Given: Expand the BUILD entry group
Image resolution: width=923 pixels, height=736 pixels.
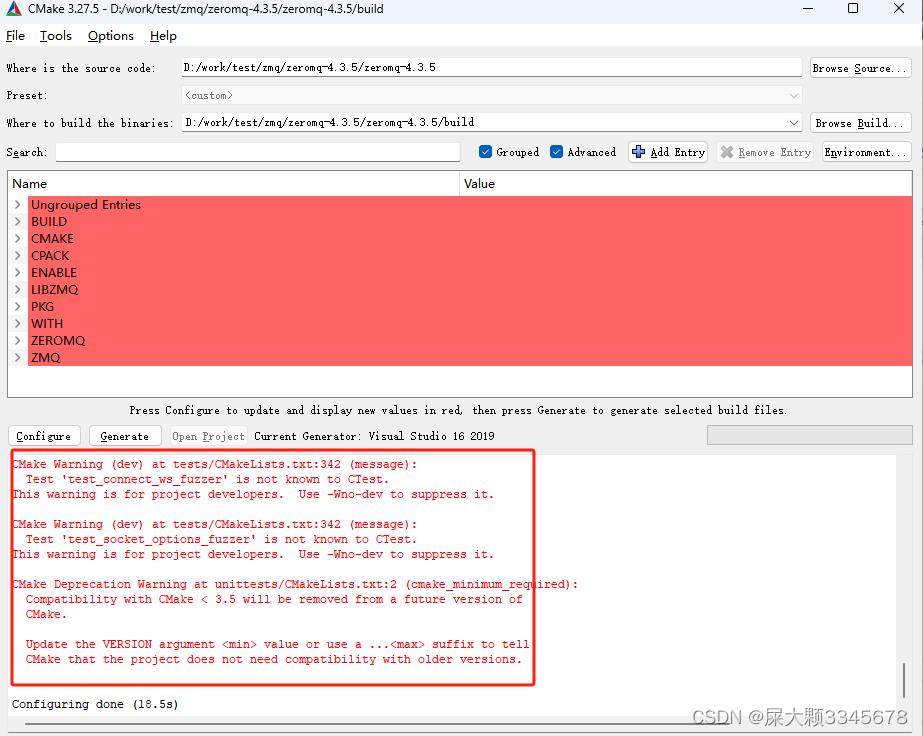Looking at the screenshot, I should click(16, 221).
